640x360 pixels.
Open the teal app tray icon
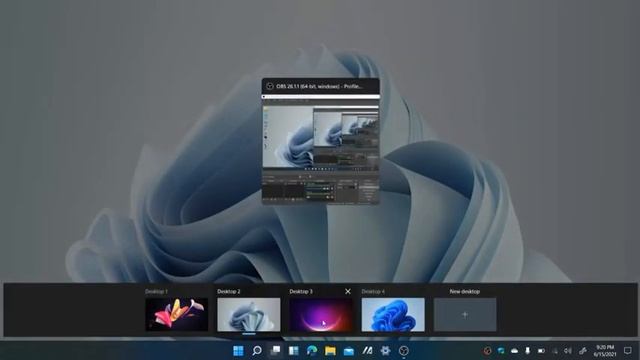point(501,351)
